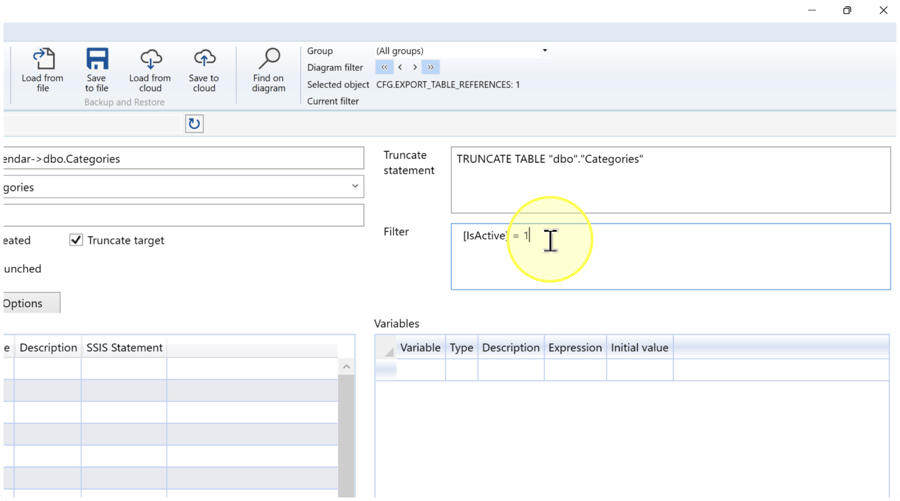Image resolution: width=900 pixels, height=501 pixels.
Task: Click the Description column header in left grid
Action: [48, 347]
